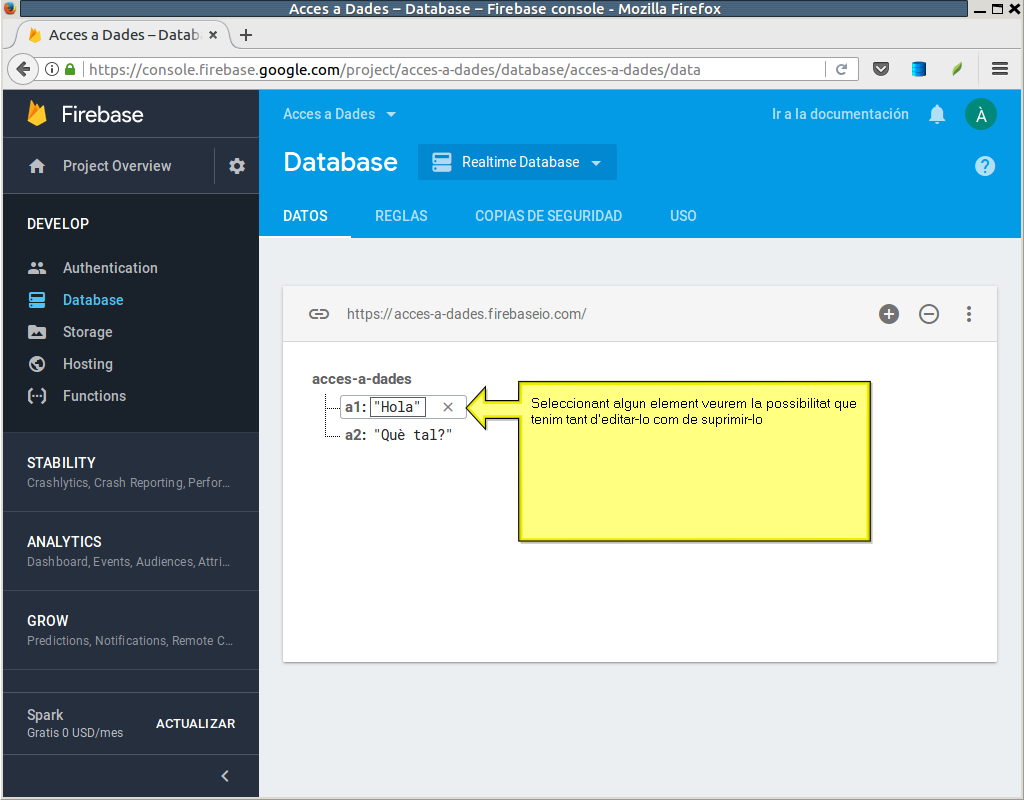Select the a2 "Què tal?" node

[x=398, y=435]
